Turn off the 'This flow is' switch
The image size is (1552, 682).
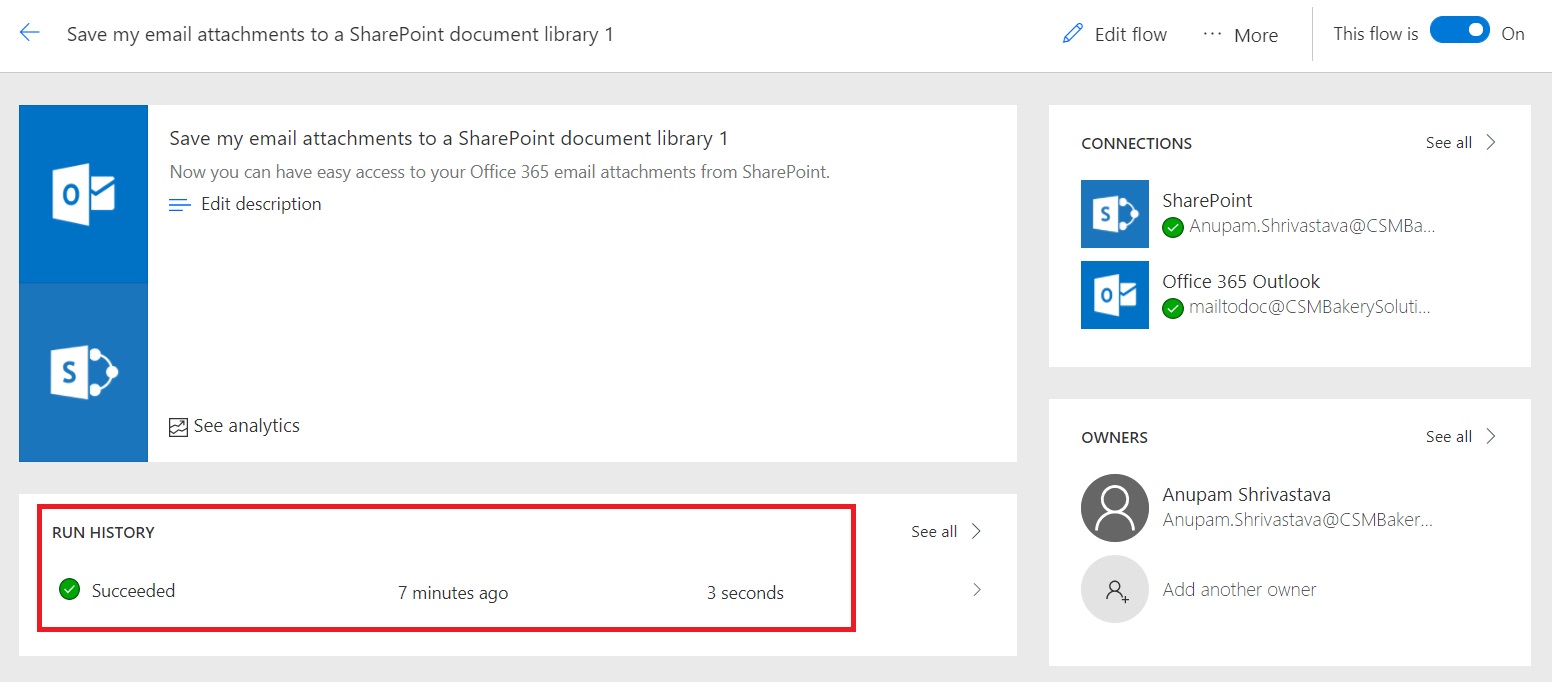(x=1460, y=31)
